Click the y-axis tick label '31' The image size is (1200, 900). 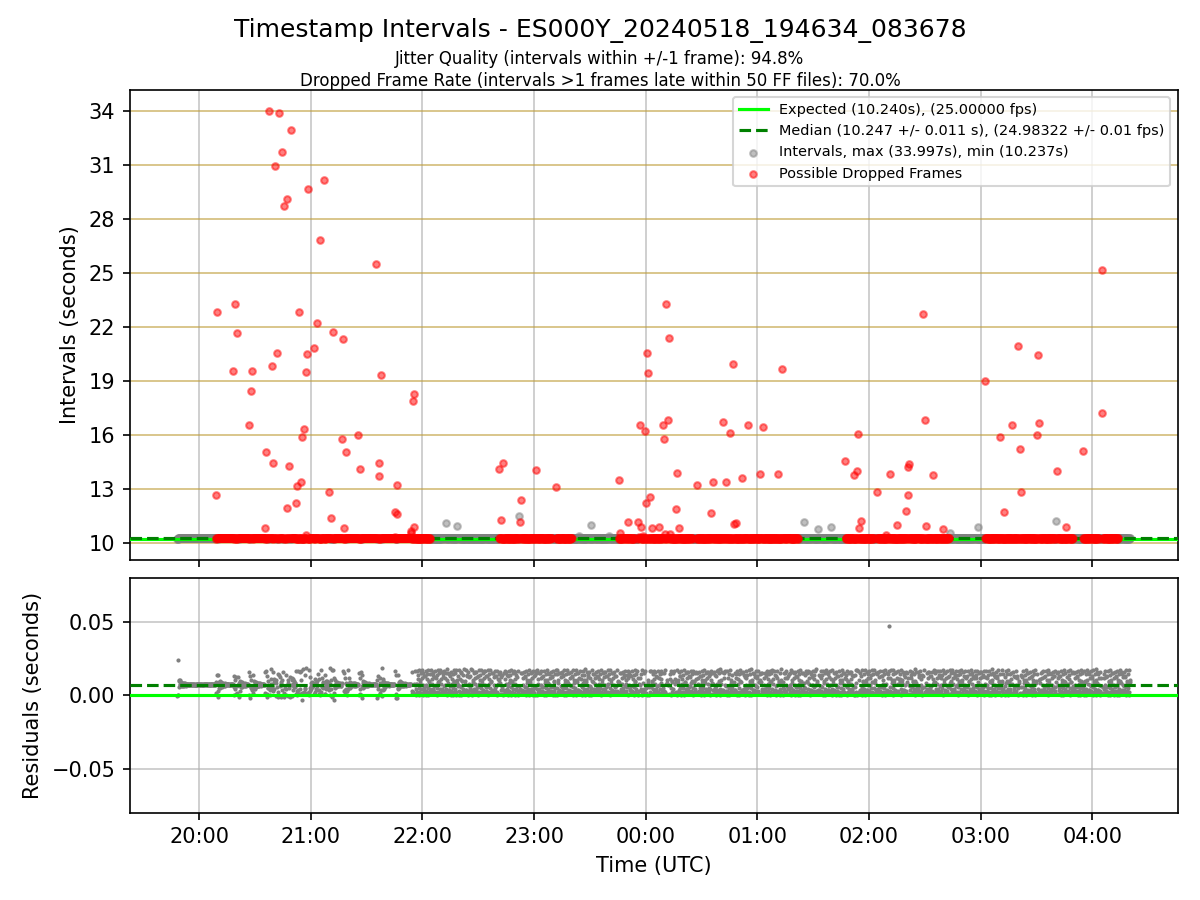[x=104, y=165]
